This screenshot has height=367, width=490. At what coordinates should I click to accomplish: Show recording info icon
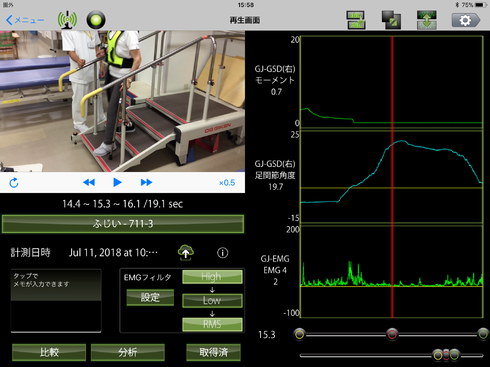click(223, 253)
